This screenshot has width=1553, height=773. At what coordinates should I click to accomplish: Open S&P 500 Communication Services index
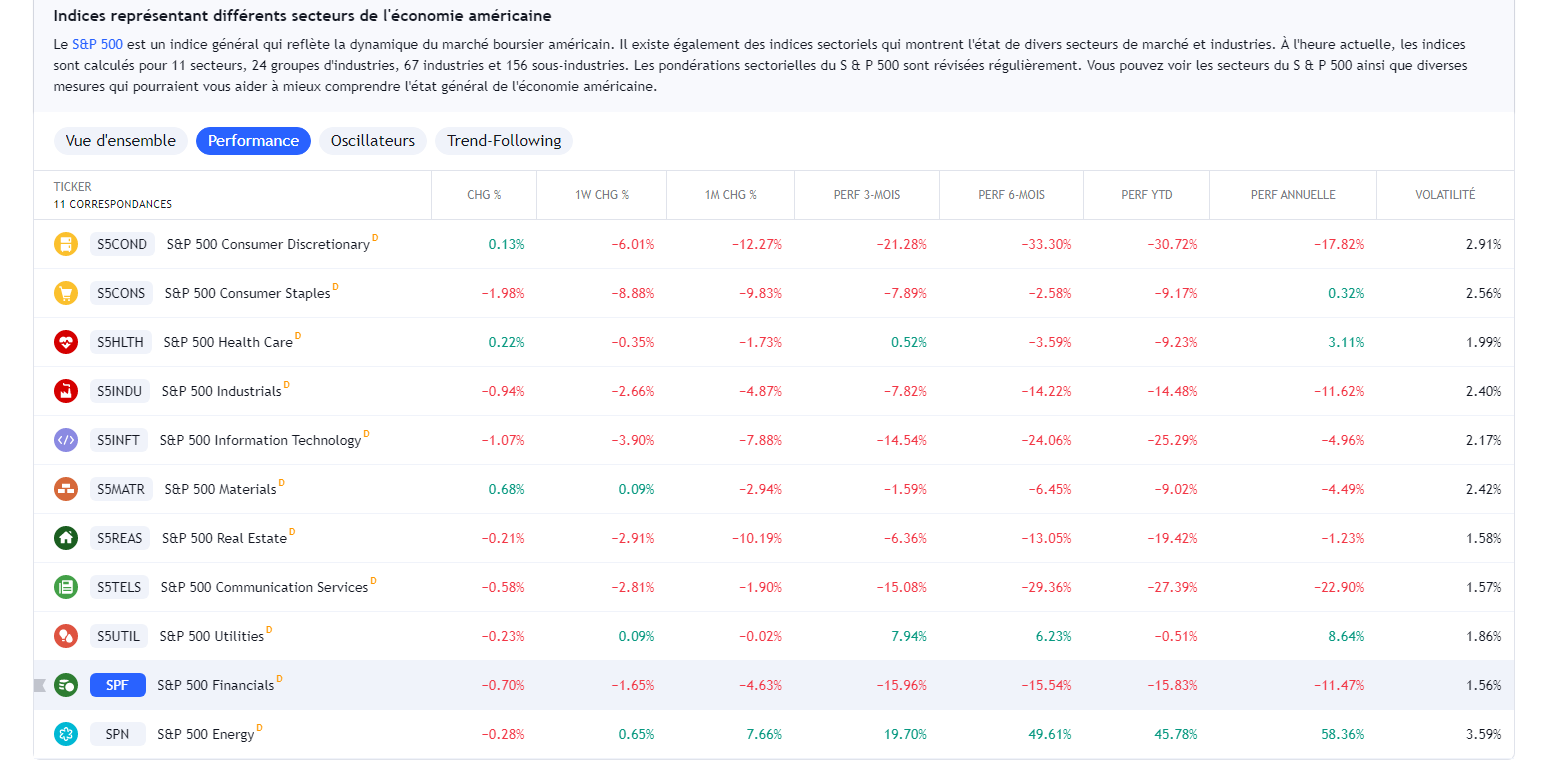(264, 588)
